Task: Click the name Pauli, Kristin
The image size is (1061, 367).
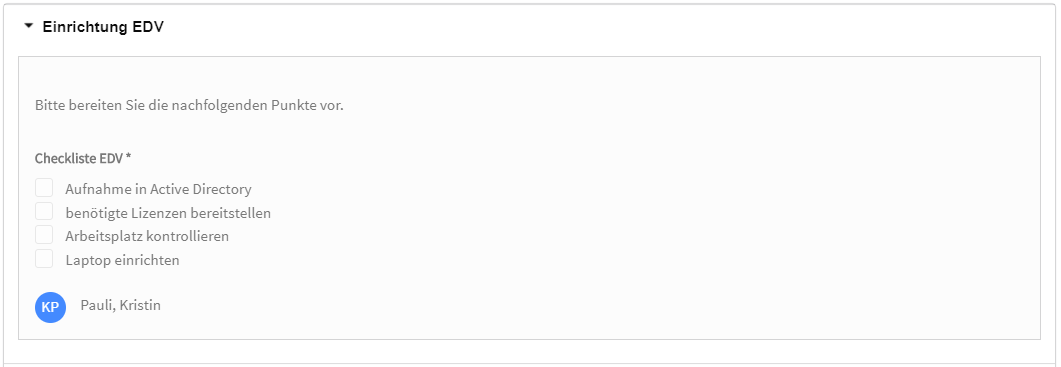Action: (x=120, y=305)
